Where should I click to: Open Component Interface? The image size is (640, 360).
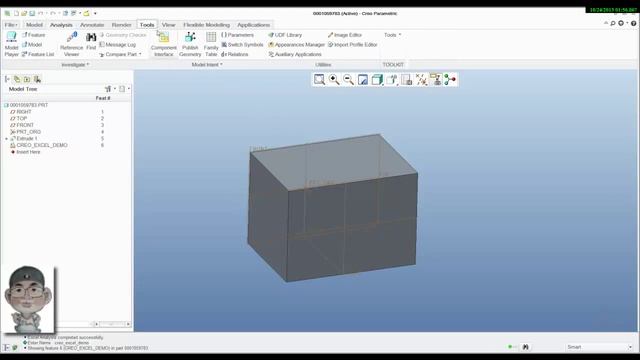point(163,44)
